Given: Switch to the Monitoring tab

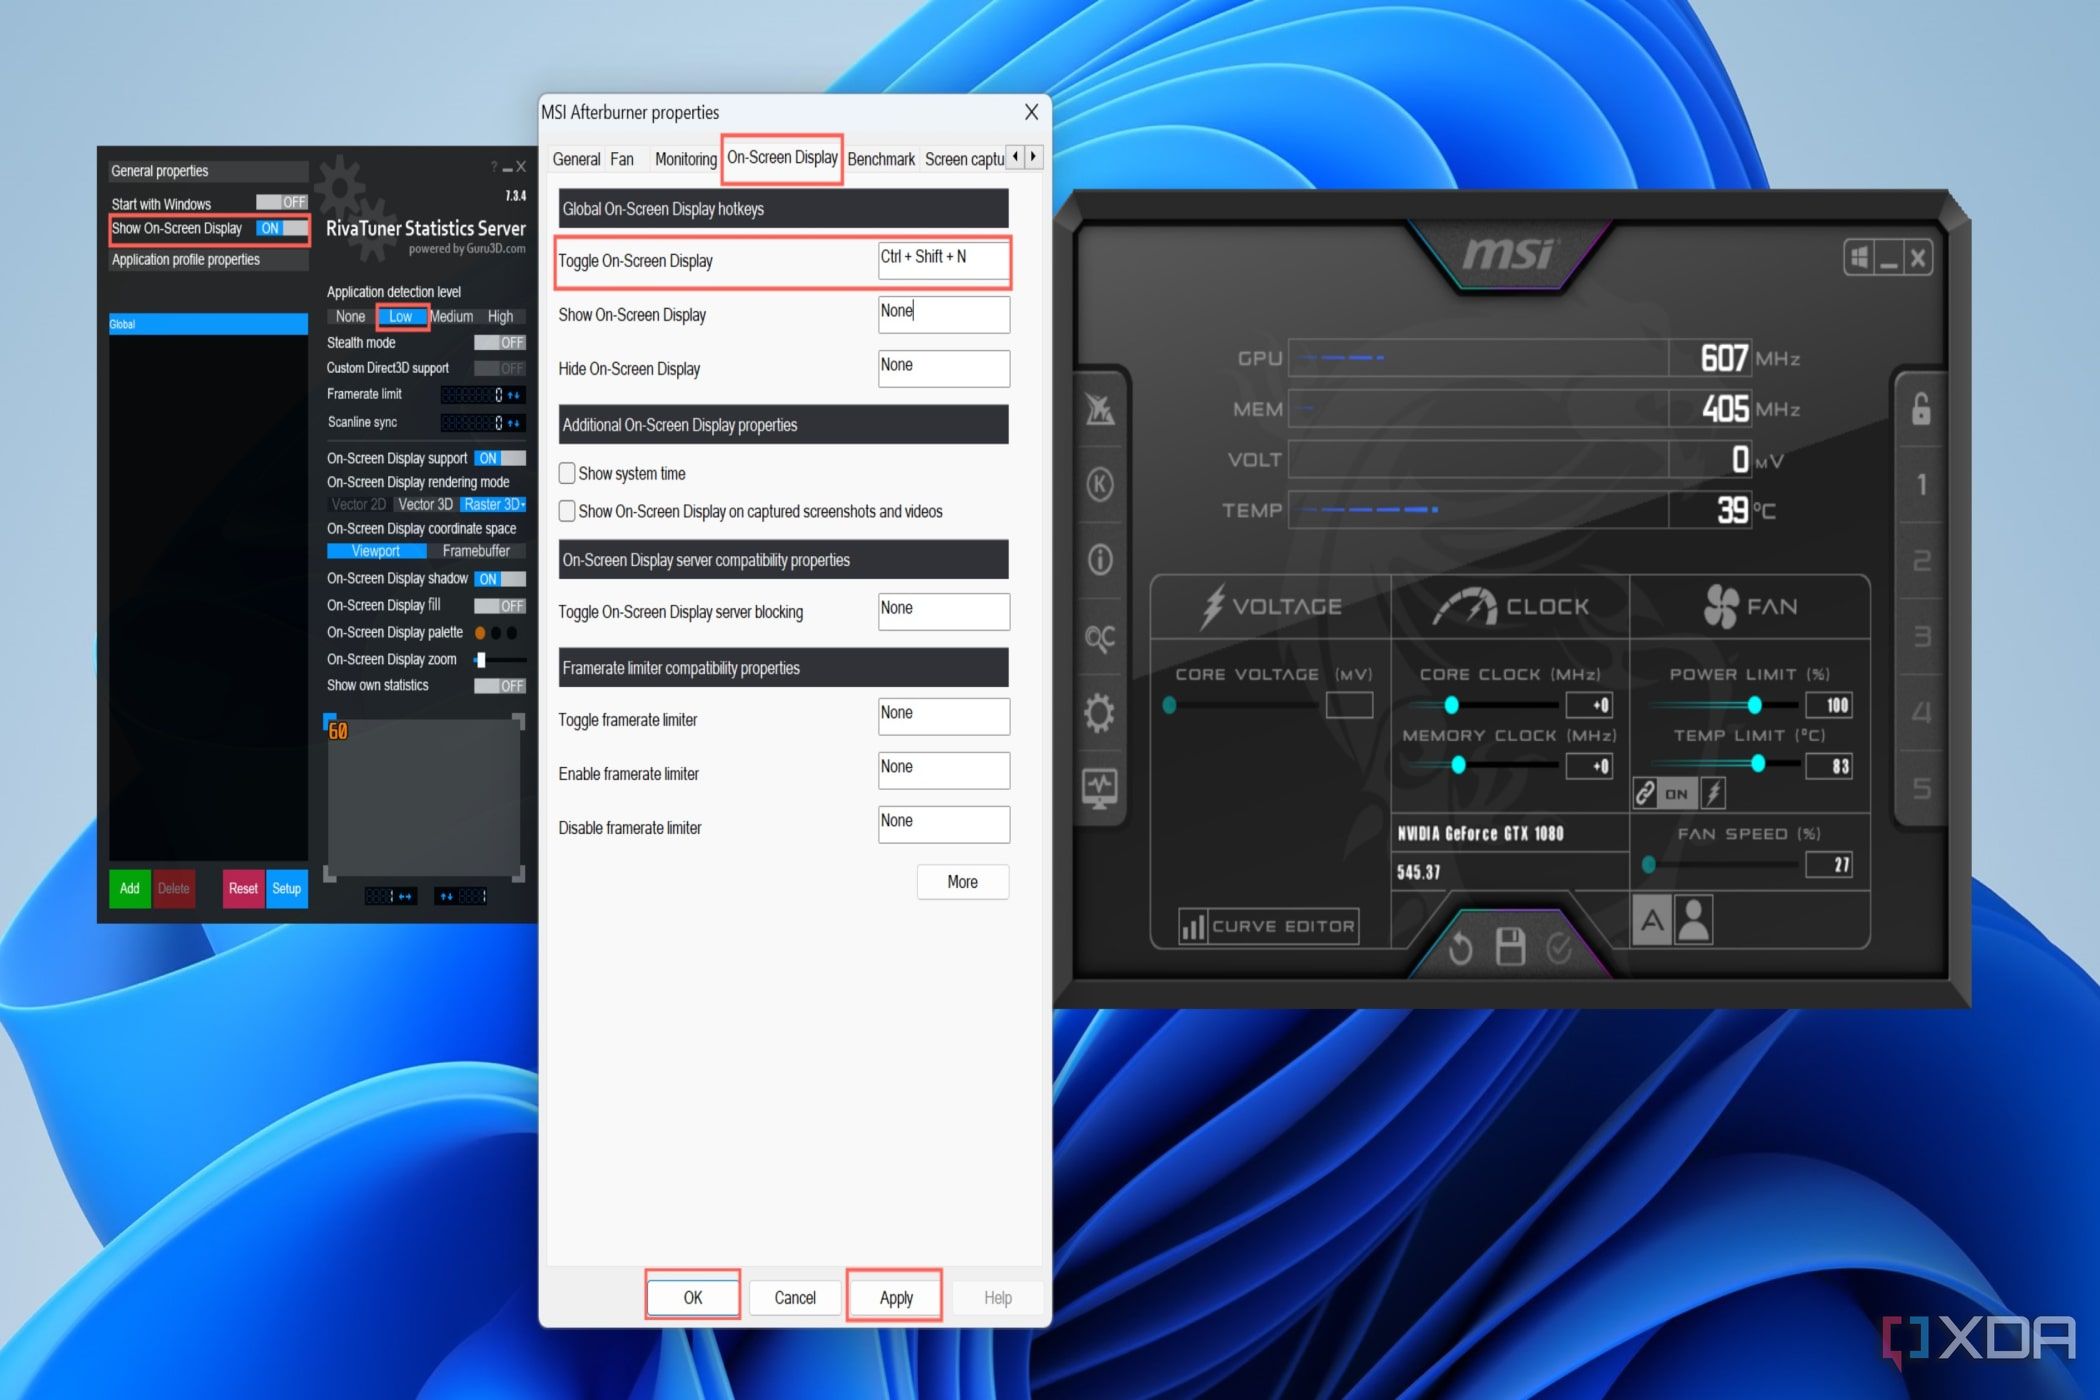Looking at the screenshot, I should 686,159.
